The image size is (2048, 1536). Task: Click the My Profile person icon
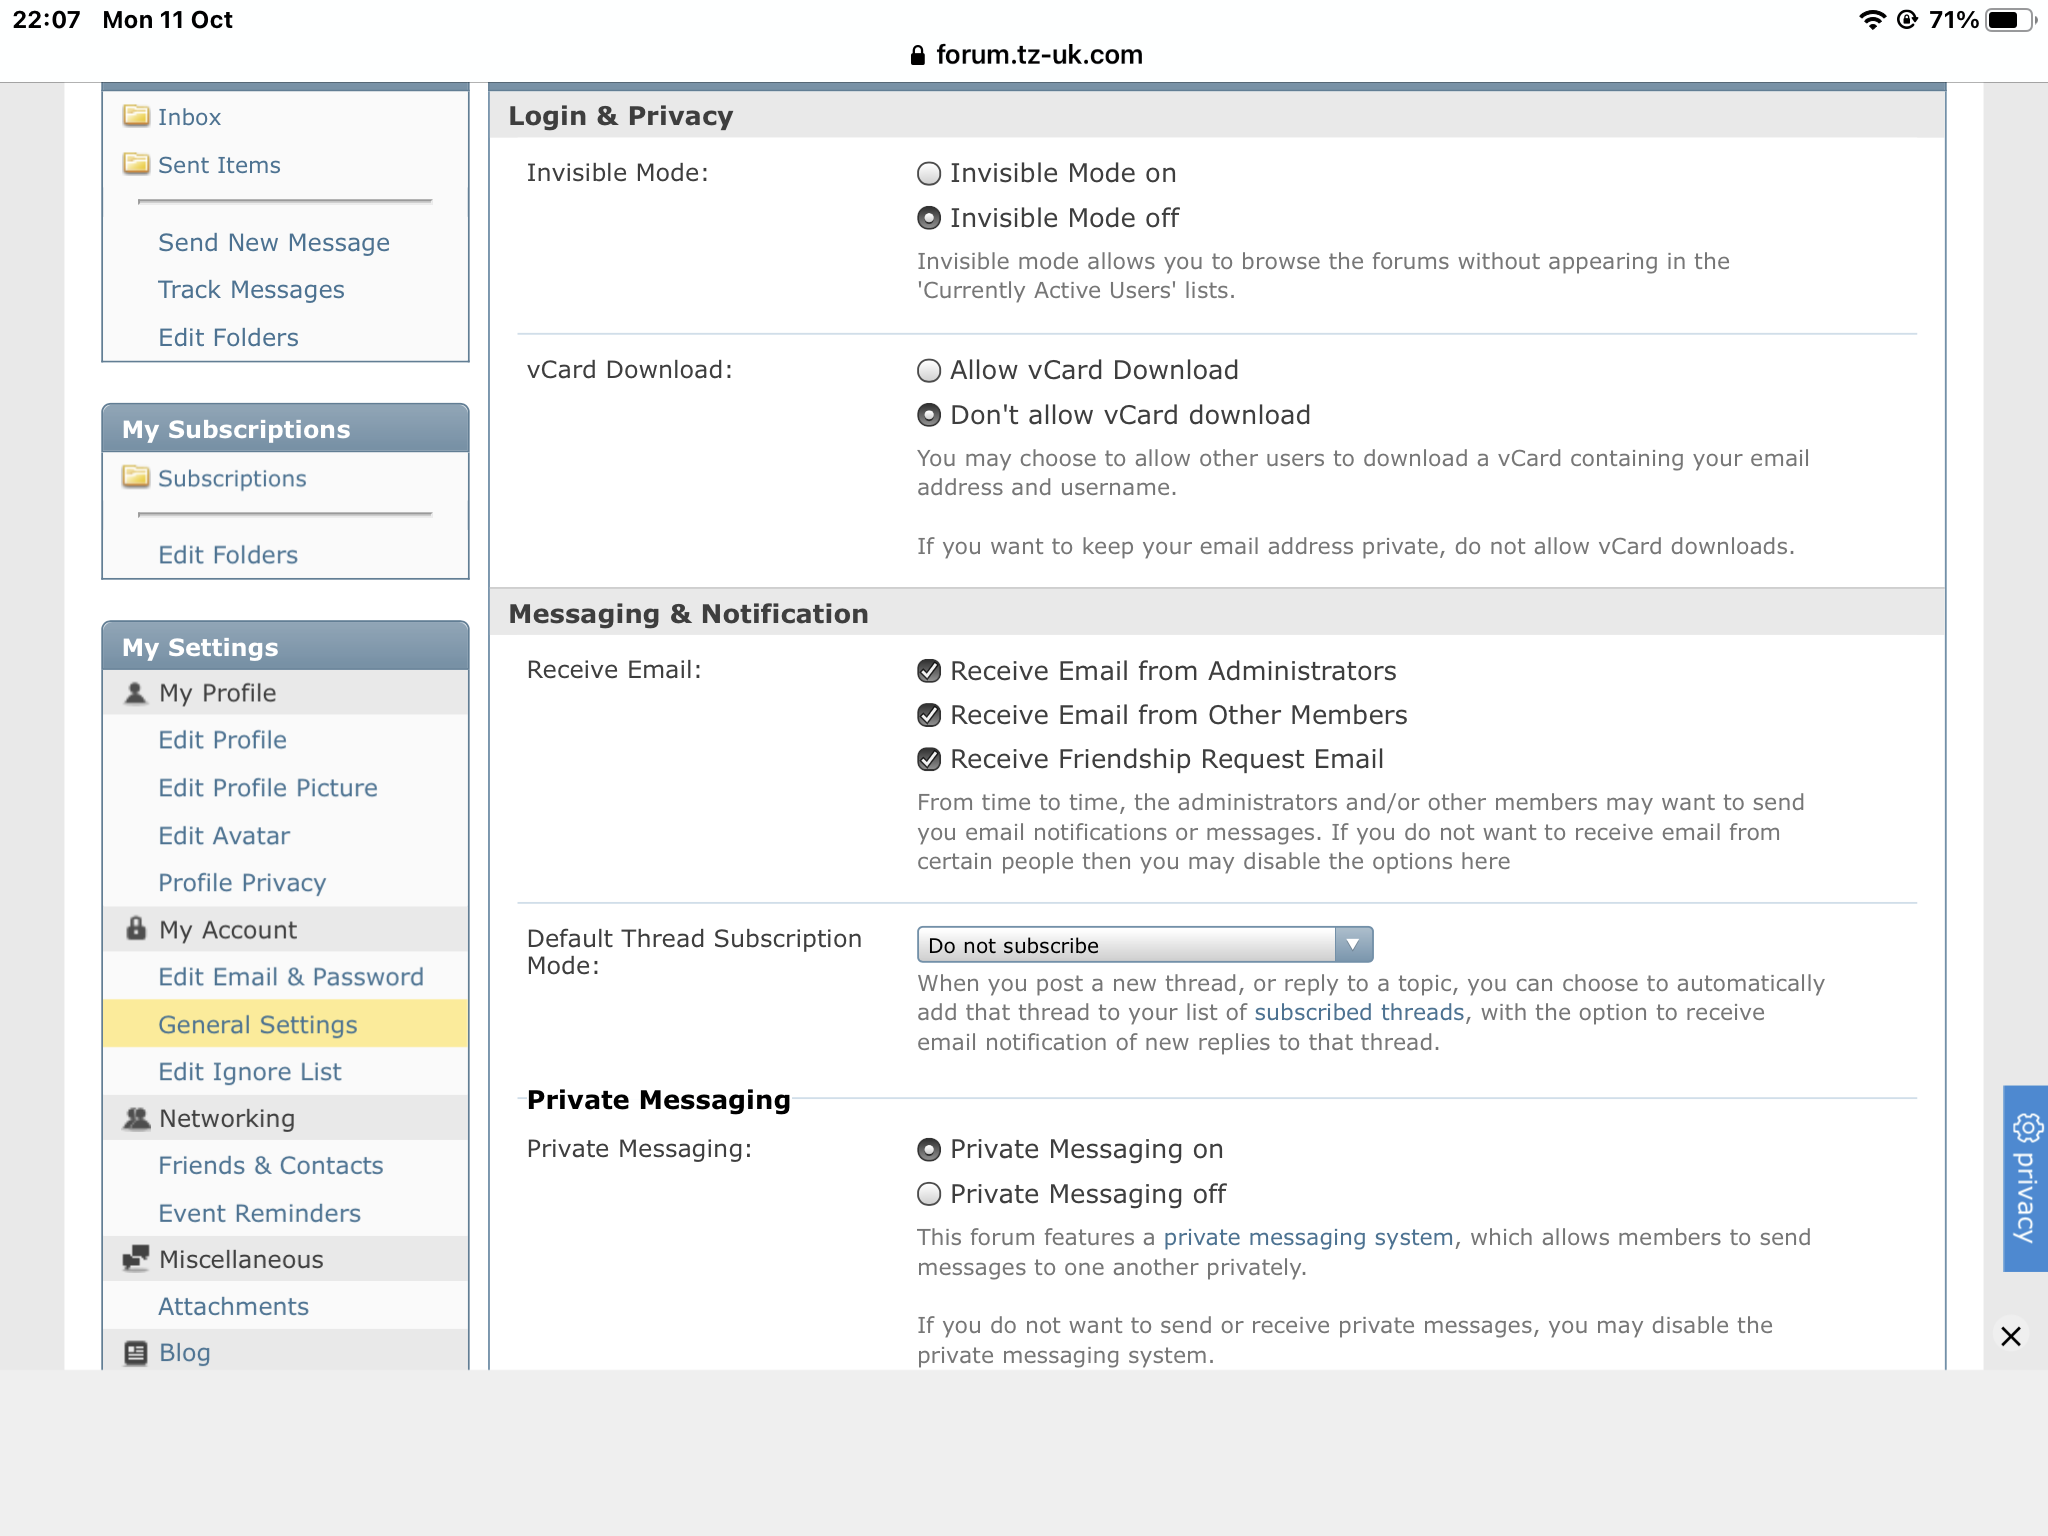point(136,692)
